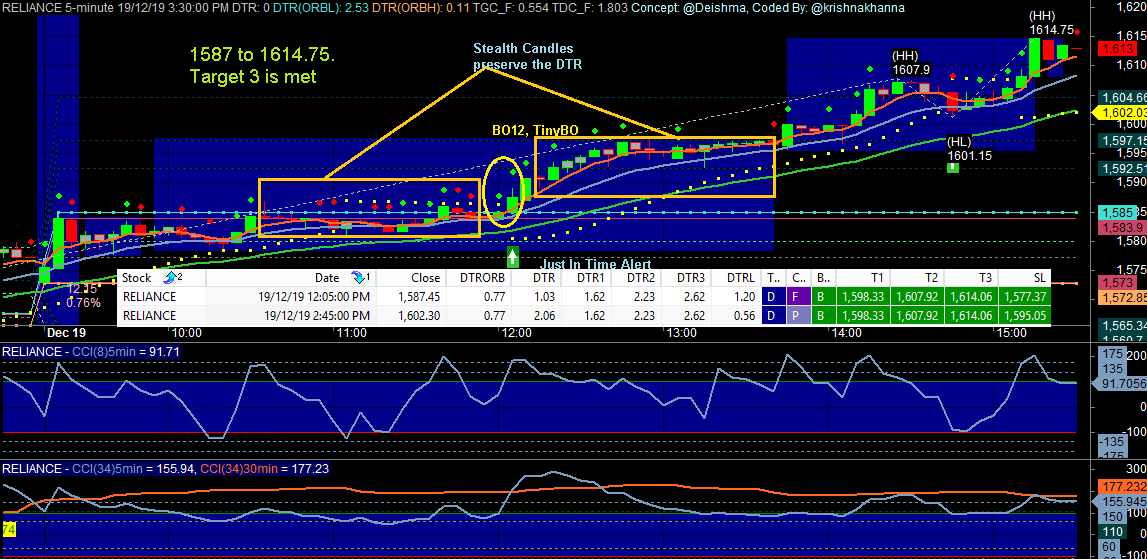Click the HH 1607.9 swing label
Image resolution: width=1147 pixels, height=559 pixels.
pos(909,63)
